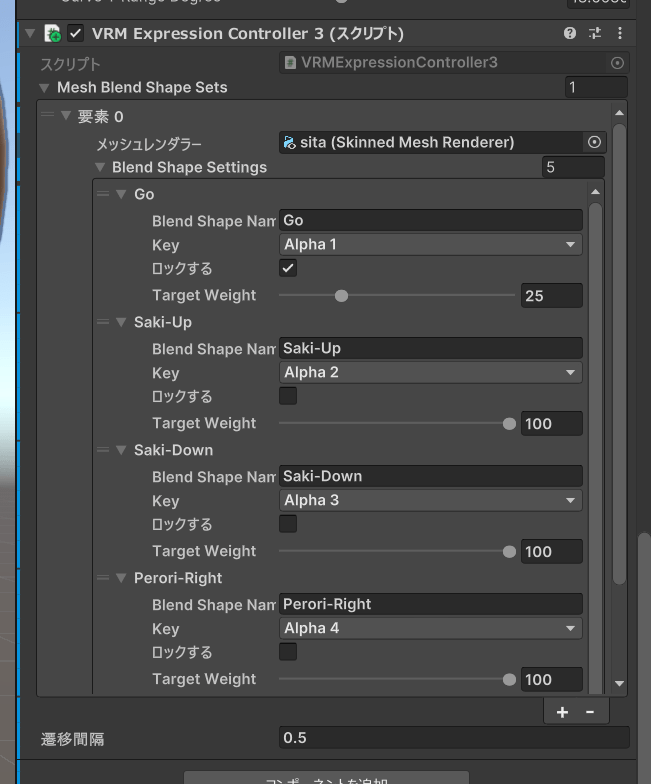Click inner Blend Shape Settings scrollbar thumb
This screenshot has width=651, height=784.
point(595,448)
